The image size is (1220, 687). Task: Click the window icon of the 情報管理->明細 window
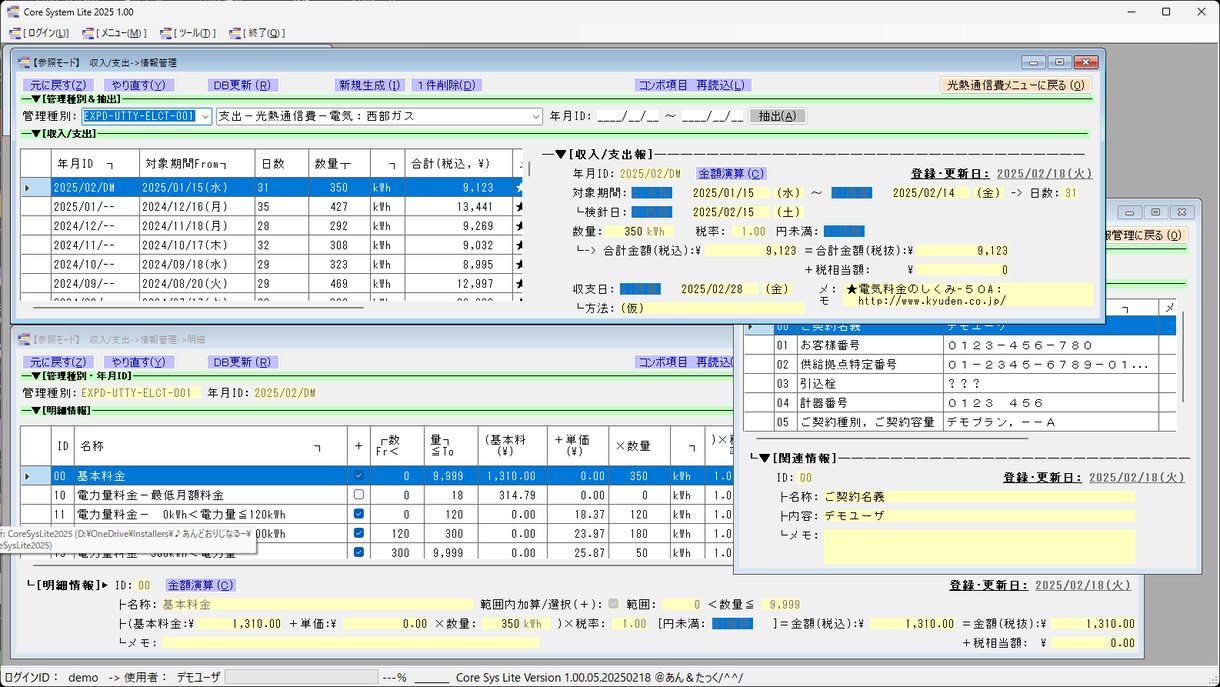point(25,340)
